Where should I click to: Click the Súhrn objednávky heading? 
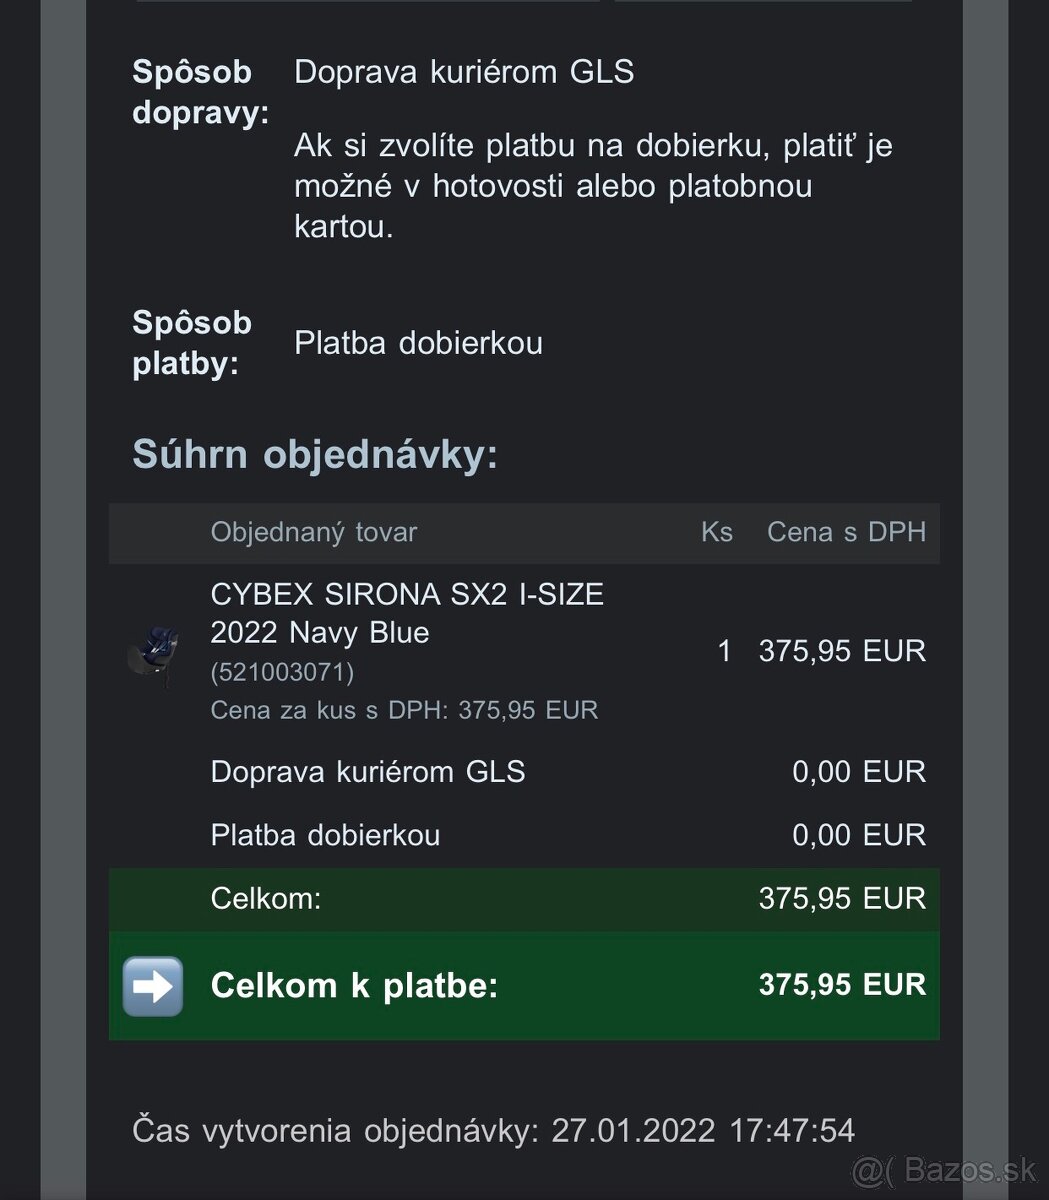[315, 455]
